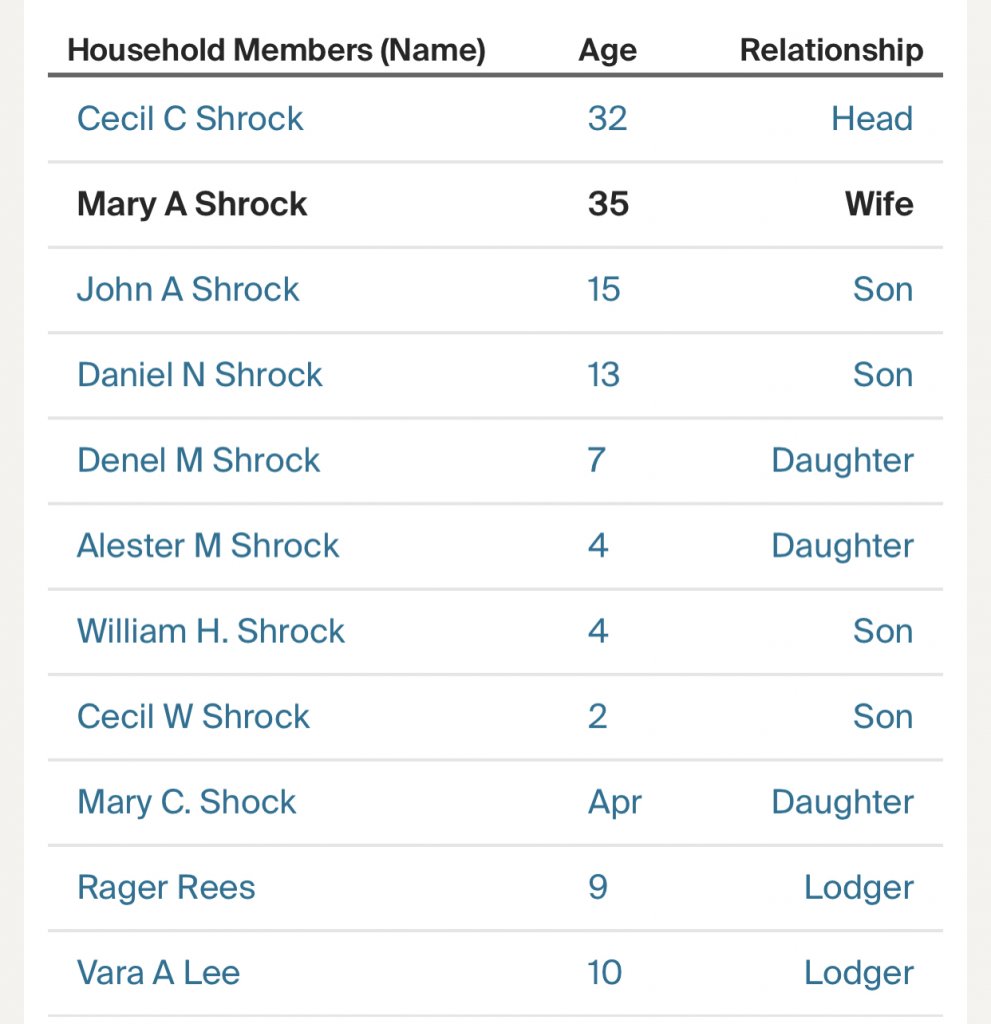Select Cecil W Shrock name link
This screenshot has width=991, height=1024.
pos(193,717)
